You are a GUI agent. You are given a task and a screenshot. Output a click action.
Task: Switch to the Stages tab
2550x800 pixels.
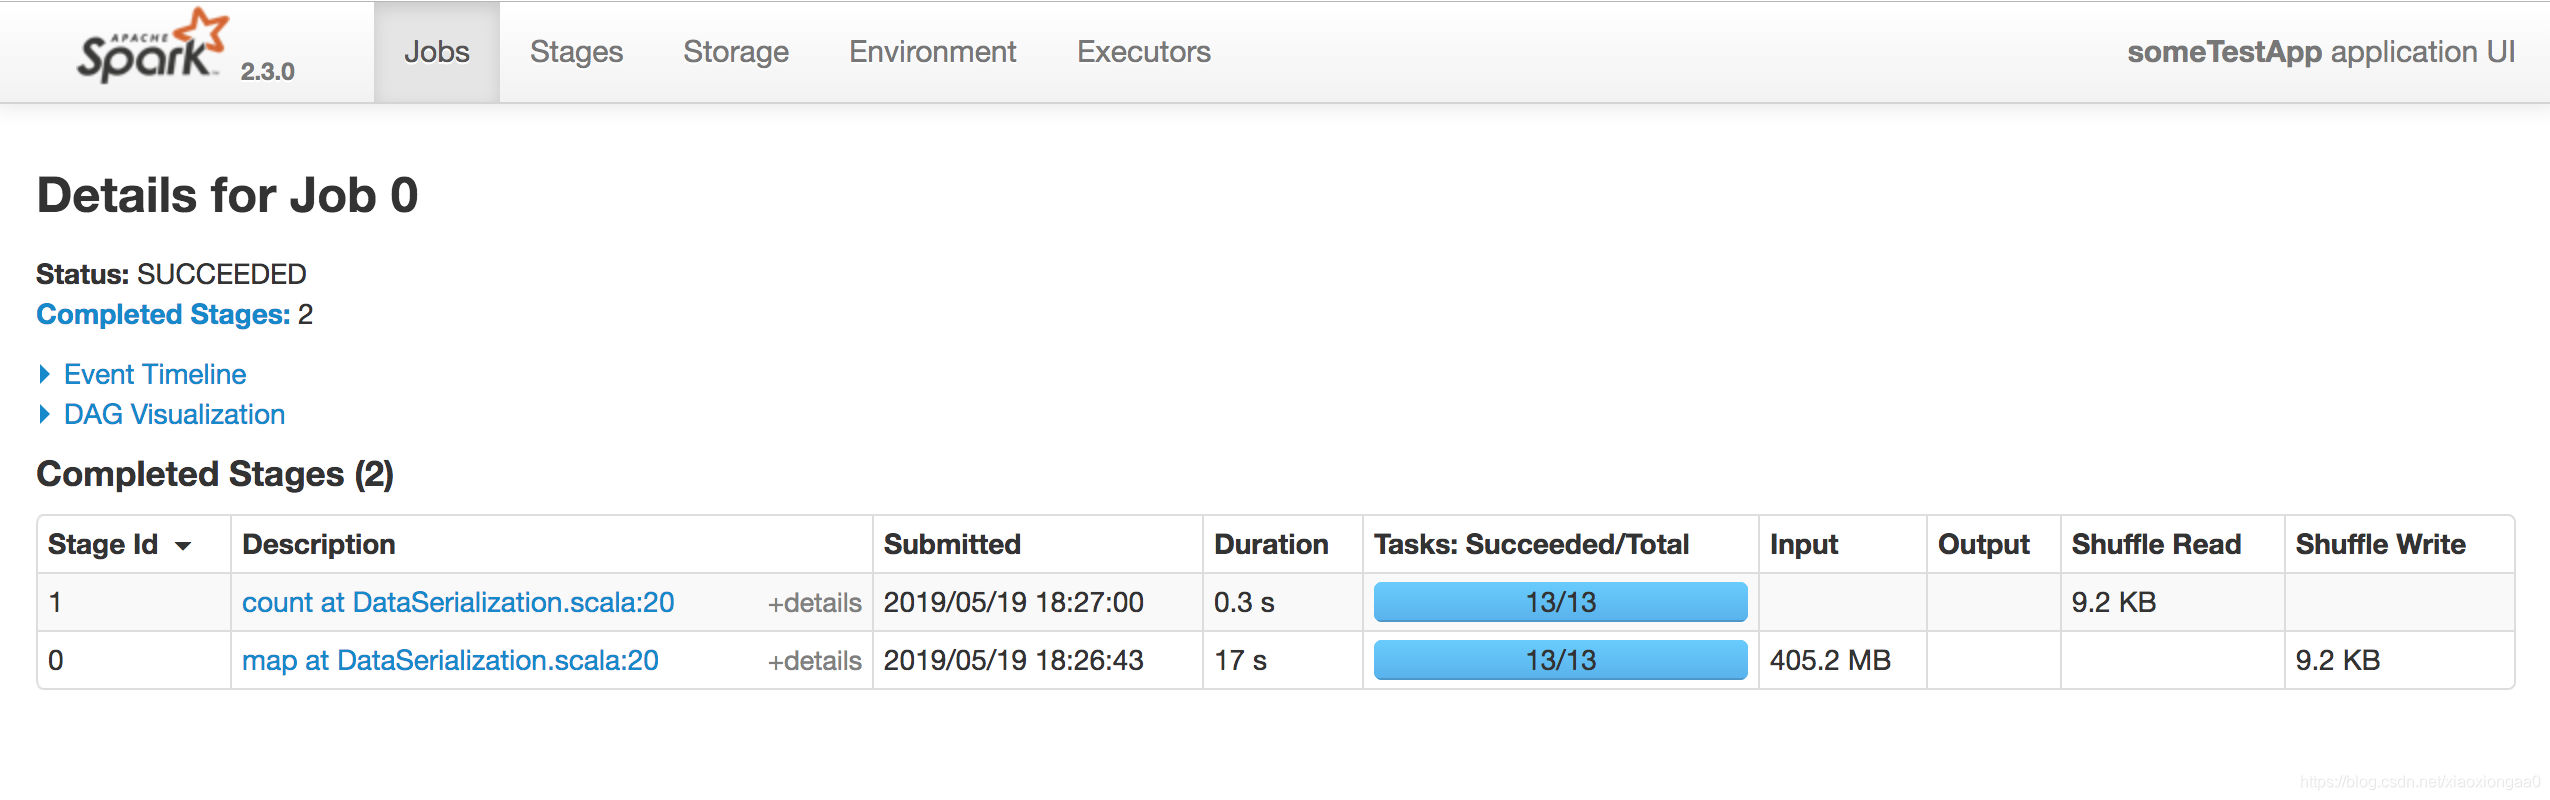[576, 52]
